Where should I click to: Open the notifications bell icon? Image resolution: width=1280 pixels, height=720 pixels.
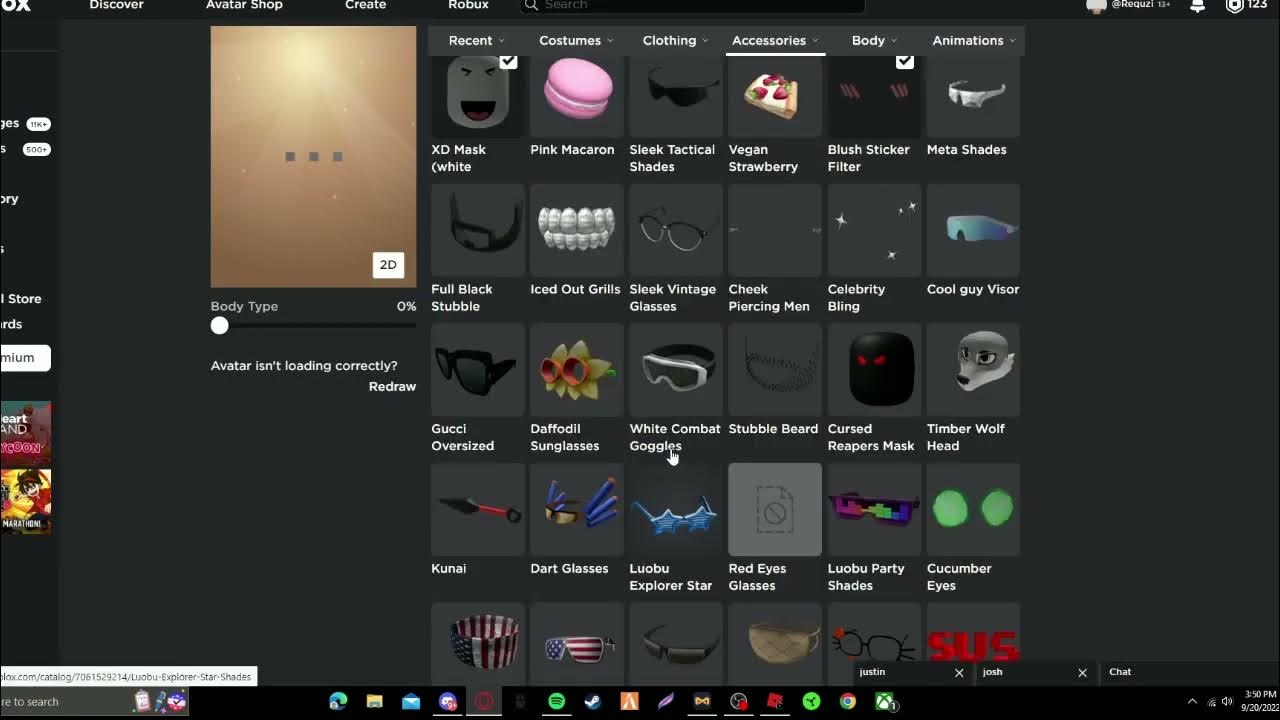tap(1198, 5)
